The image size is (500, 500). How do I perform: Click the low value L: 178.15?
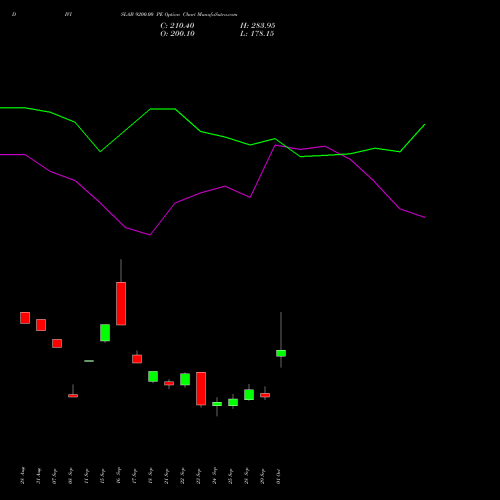pos(257,34)
